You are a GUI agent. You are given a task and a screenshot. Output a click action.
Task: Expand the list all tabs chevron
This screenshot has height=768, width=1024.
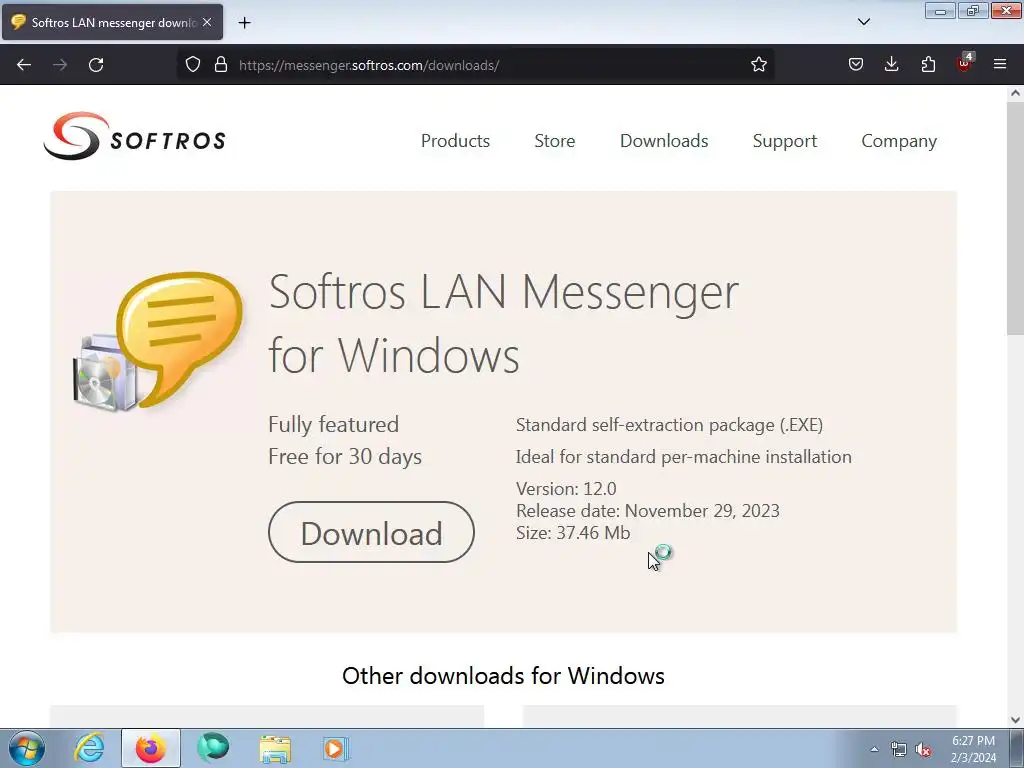(863, 22)
